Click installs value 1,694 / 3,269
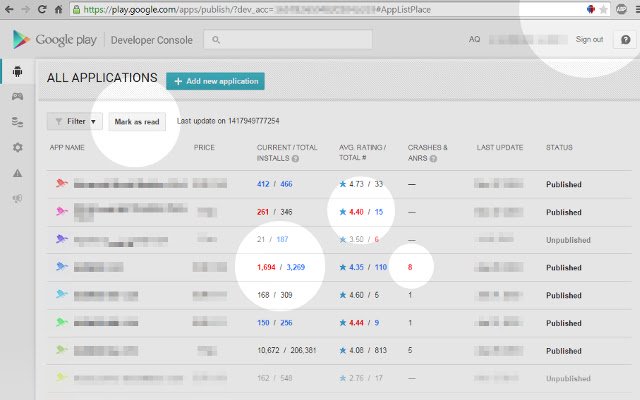This screenshot has width=640, height=400. pyautogui.click(x=281, y=267)
